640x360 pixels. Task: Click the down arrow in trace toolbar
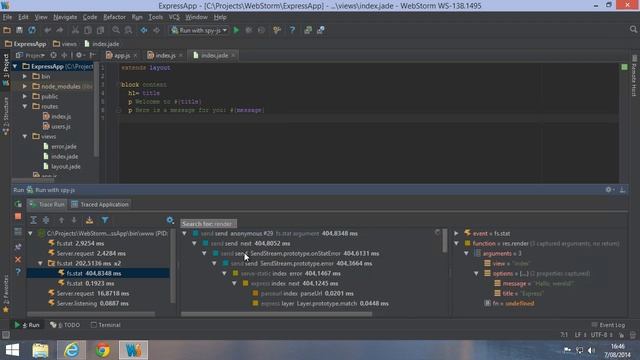pyautogui.click(x=74, y=220)
